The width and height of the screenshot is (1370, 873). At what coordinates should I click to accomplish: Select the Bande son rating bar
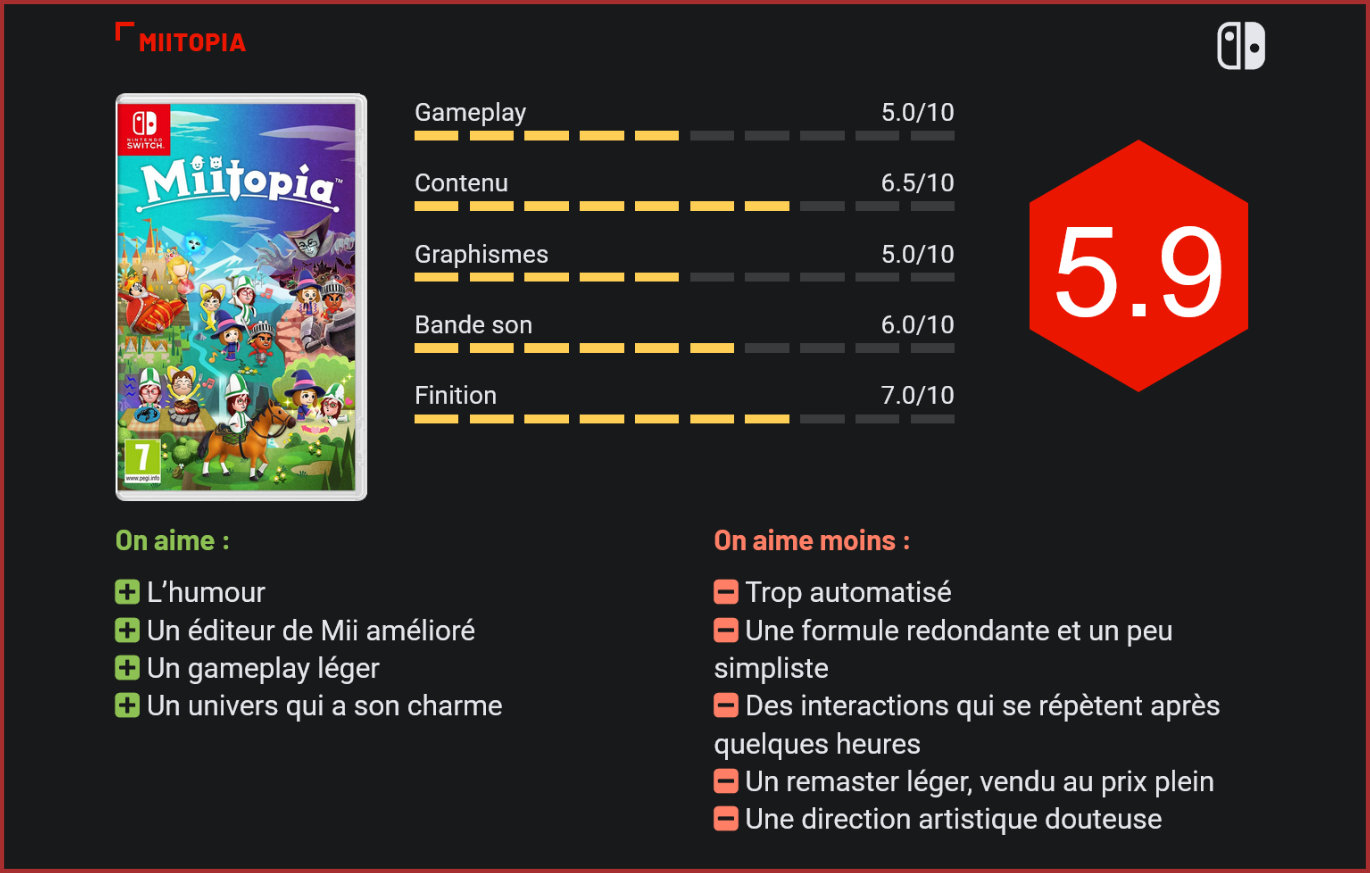pos(684,348)
